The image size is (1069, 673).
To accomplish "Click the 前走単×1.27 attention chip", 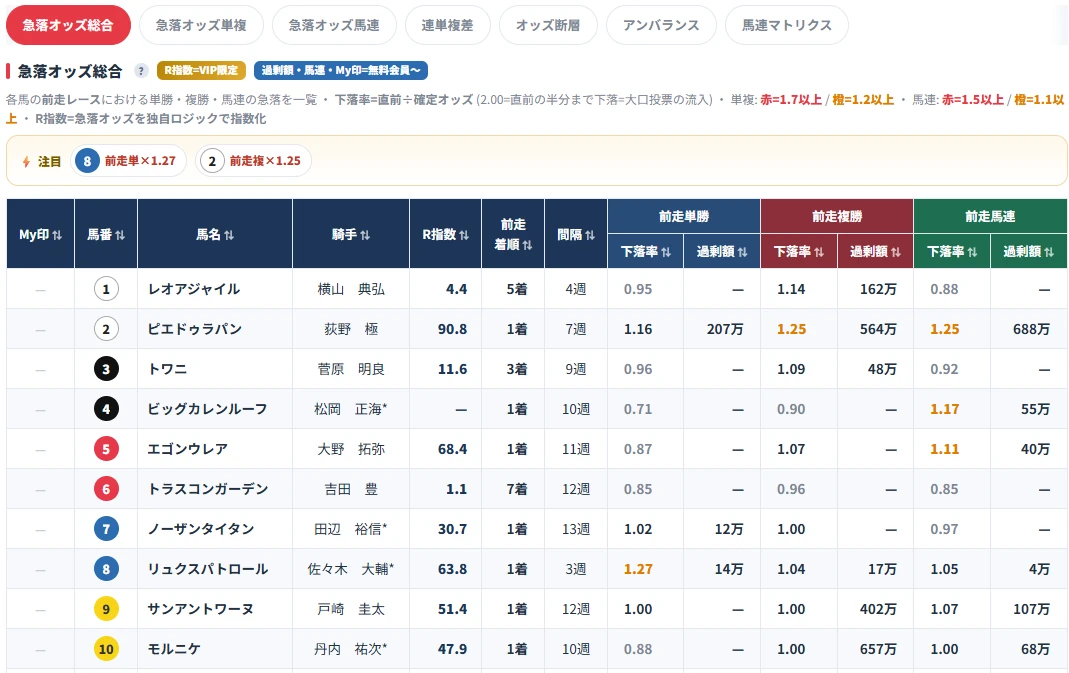I will (128, 161).
